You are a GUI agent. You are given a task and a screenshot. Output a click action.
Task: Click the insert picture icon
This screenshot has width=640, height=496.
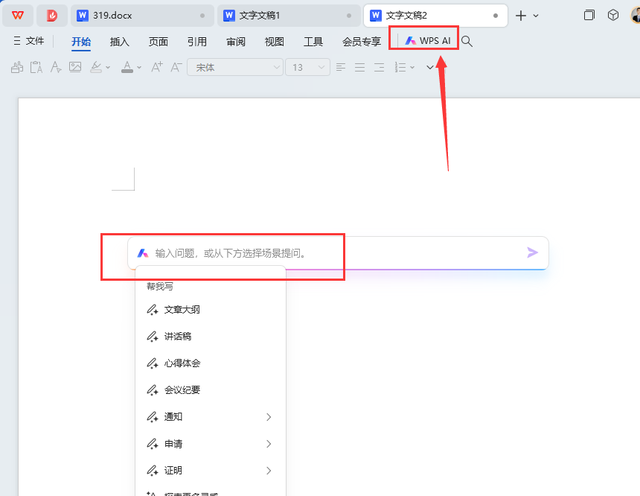pyautogui.click(x=75, y=67)
